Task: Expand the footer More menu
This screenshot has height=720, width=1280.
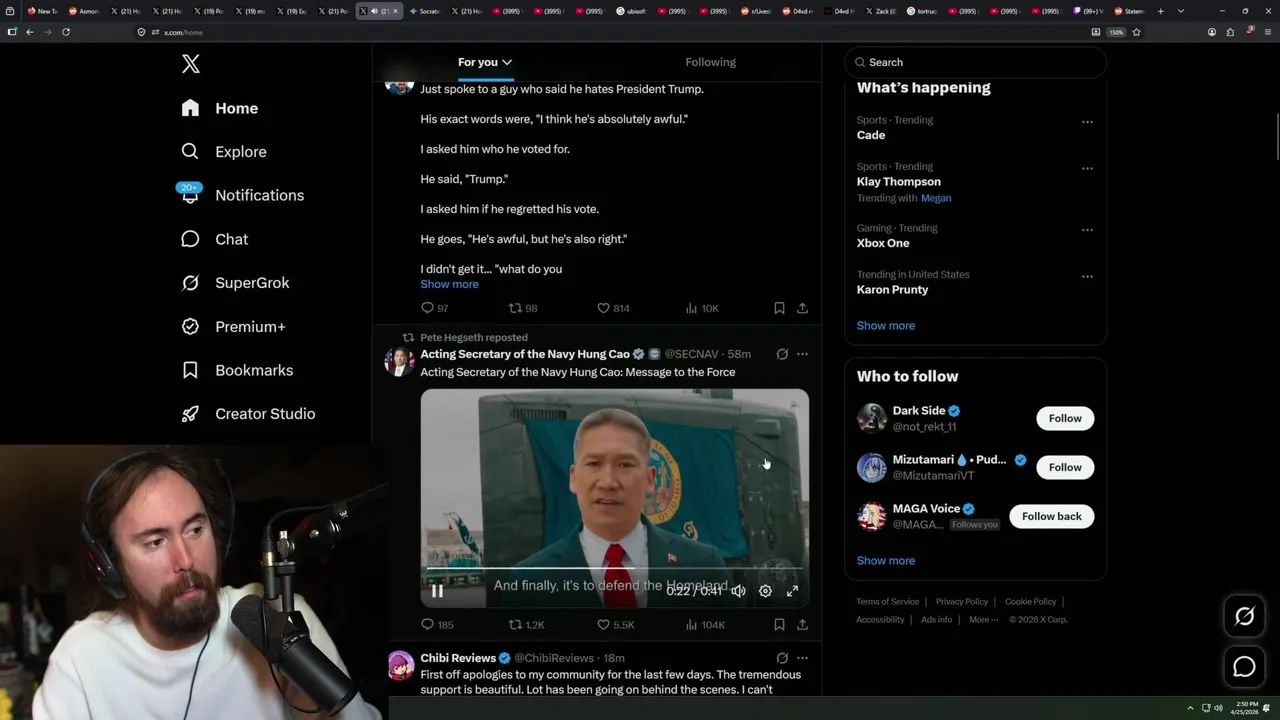Action: click(x=983, y=620)
